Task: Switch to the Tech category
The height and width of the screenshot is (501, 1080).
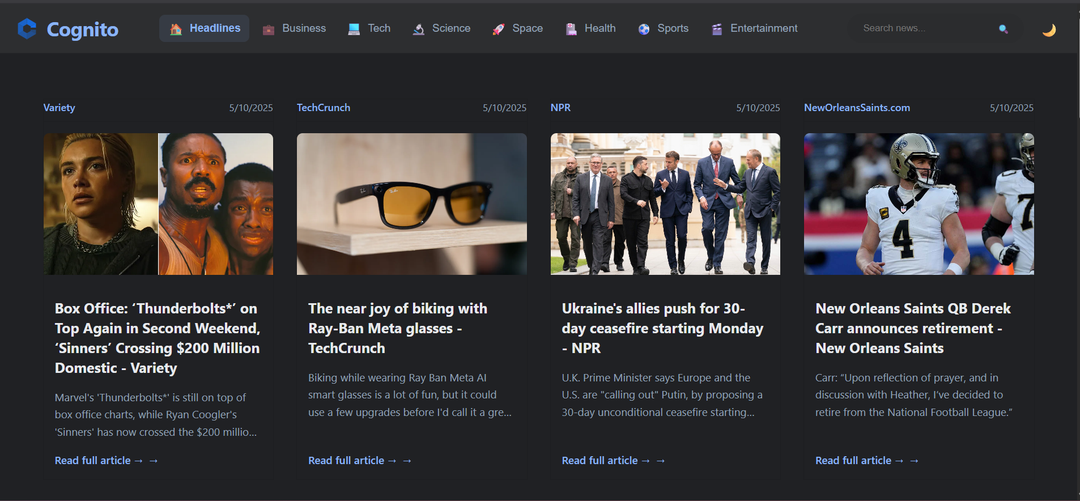Action: coord(369,28)
